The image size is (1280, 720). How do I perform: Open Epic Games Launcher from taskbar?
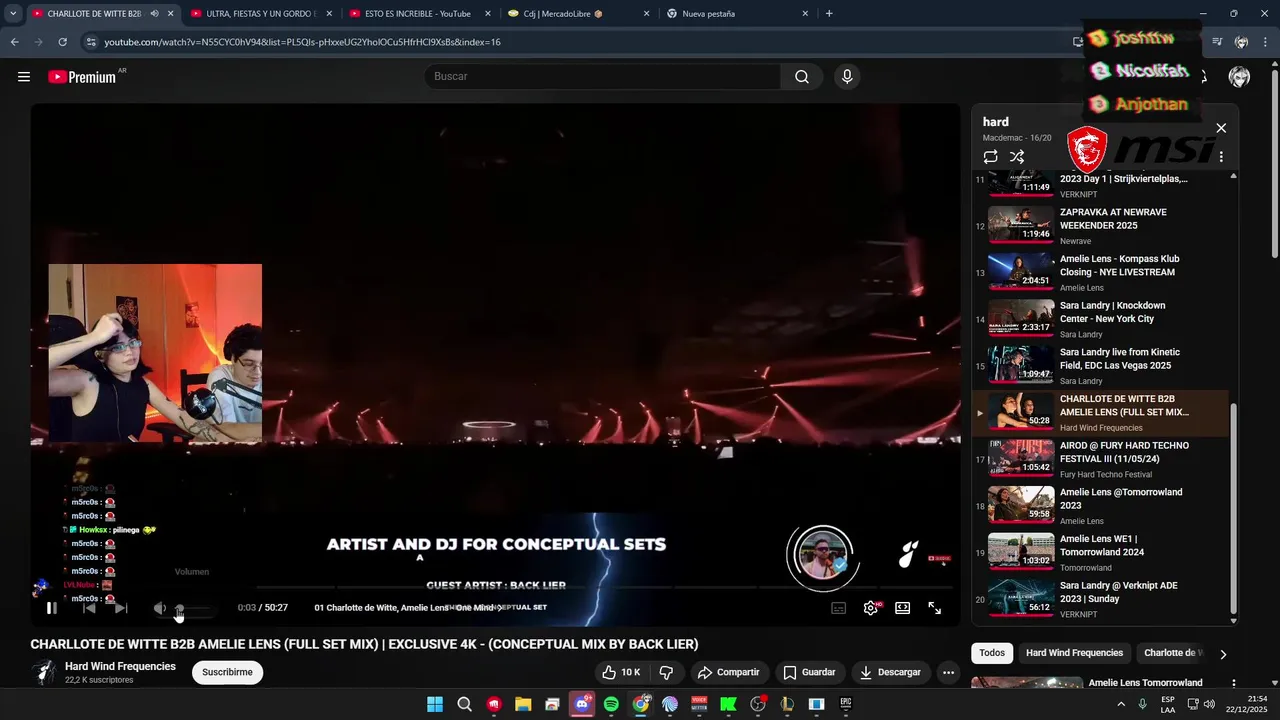pyautogui.click(x=846, y=704)
